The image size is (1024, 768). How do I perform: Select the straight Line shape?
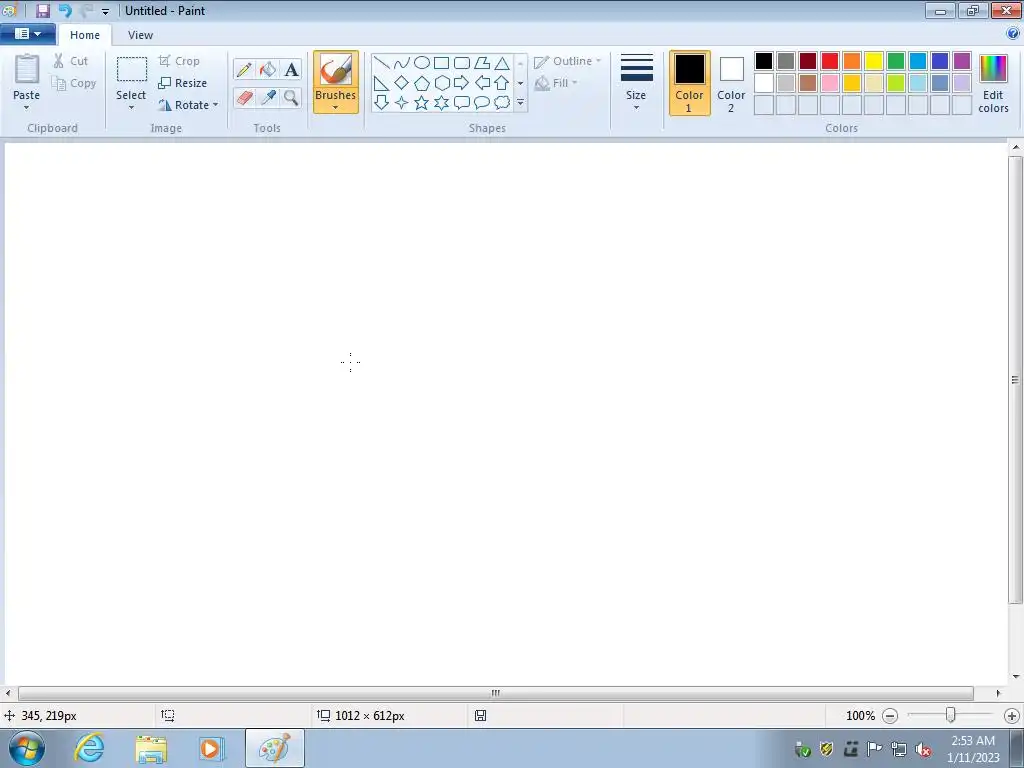[x=381, y=63]
